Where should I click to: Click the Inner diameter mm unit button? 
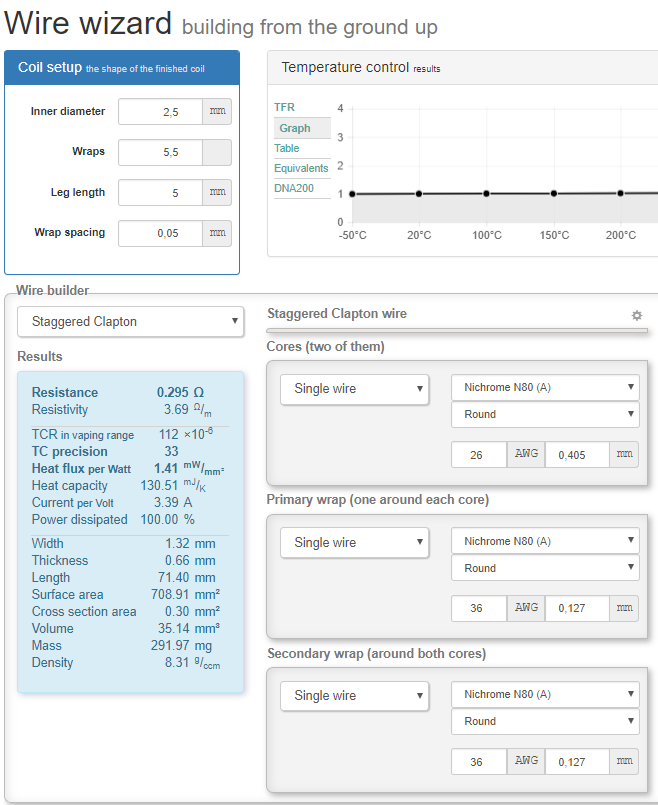[217, 112]
